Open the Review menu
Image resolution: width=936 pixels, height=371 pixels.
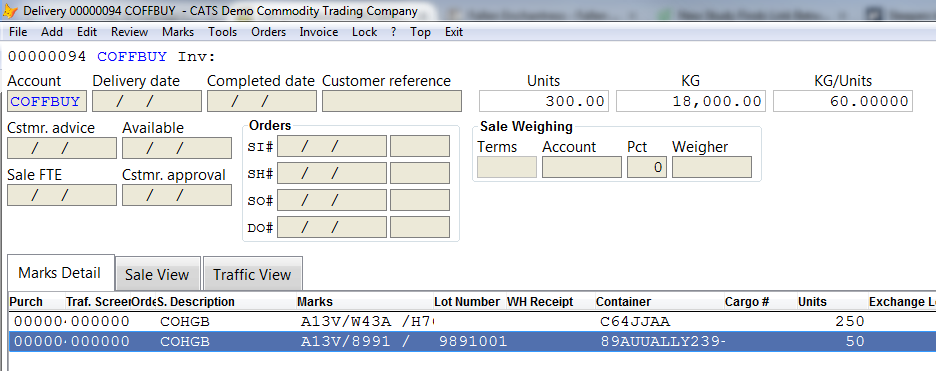130,32
